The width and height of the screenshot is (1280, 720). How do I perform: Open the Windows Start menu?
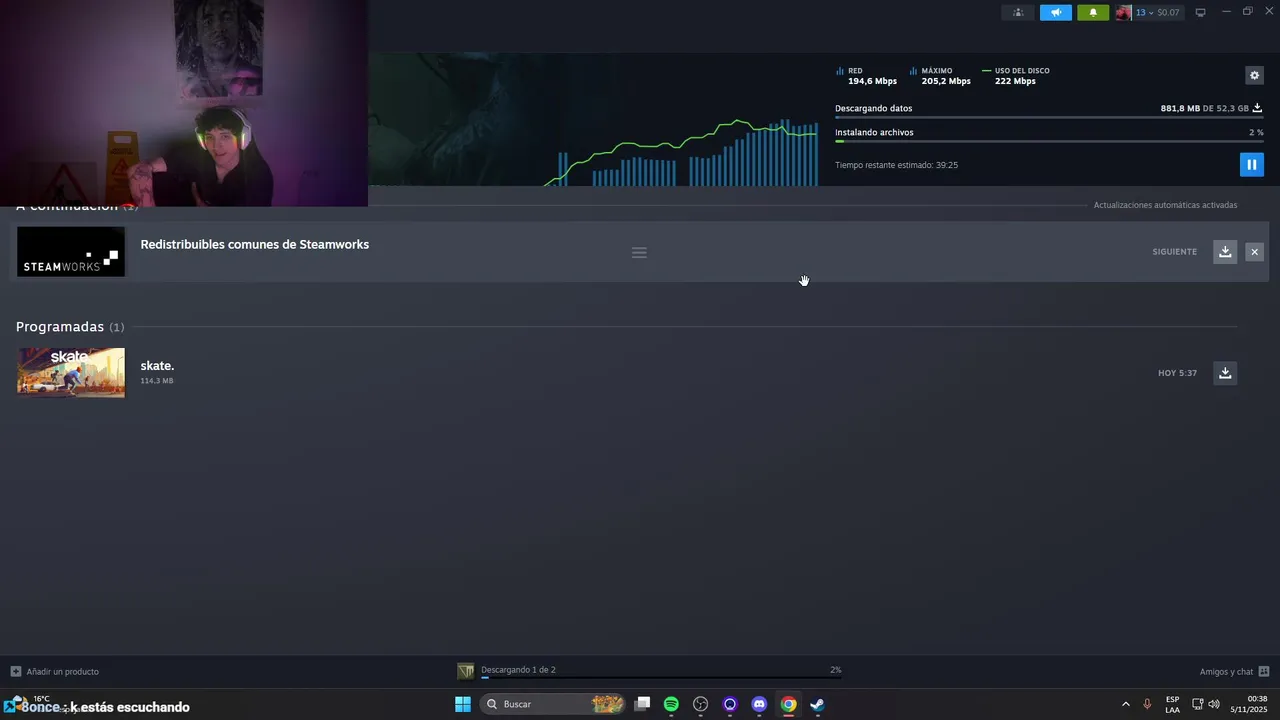(x=462, y=704)
